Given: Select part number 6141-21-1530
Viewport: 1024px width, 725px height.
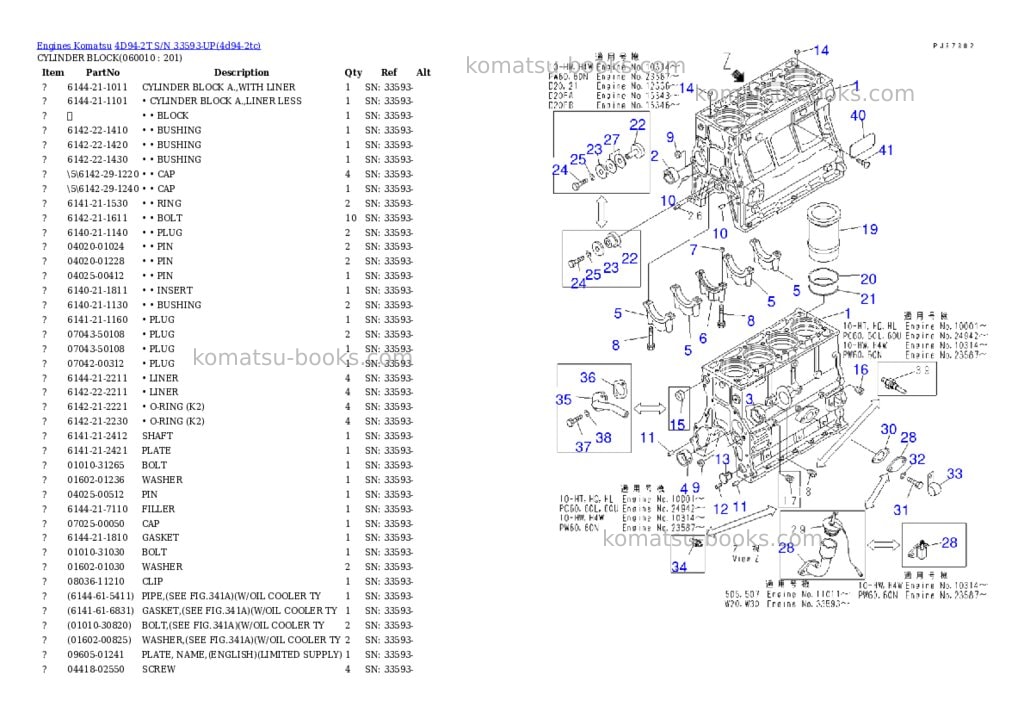Looking at the screenshot, I should click(97, 203).
